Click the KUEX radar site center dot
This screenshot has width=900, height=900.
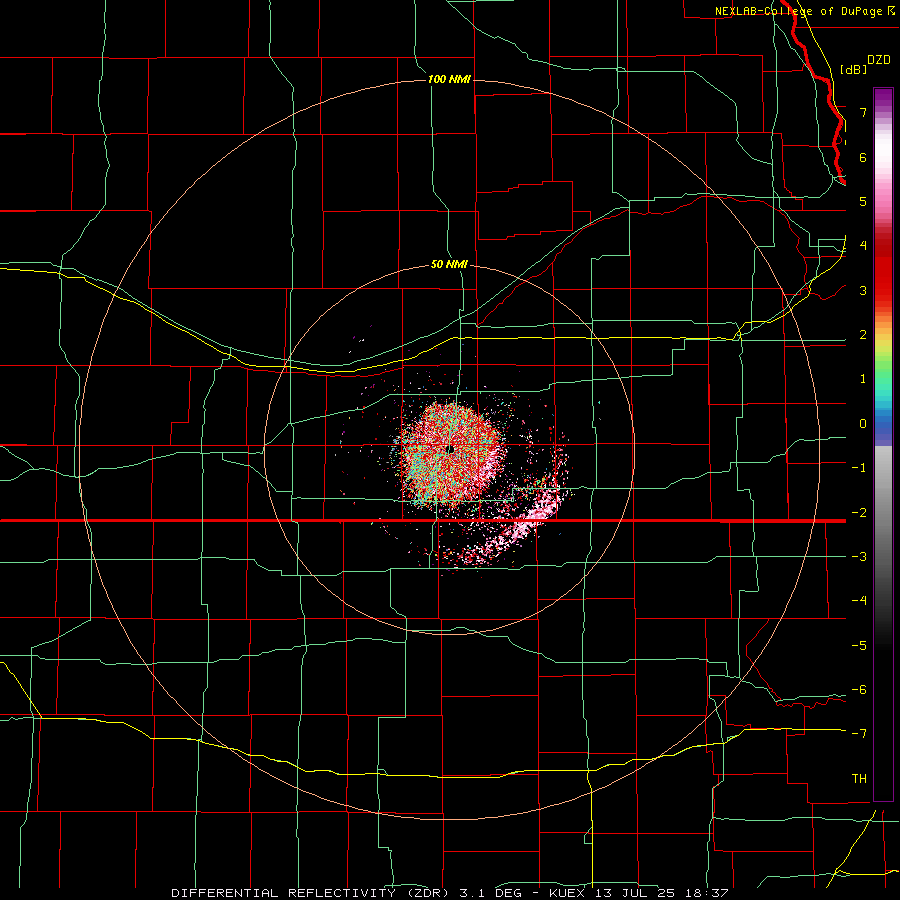click(x=450, y=449)
